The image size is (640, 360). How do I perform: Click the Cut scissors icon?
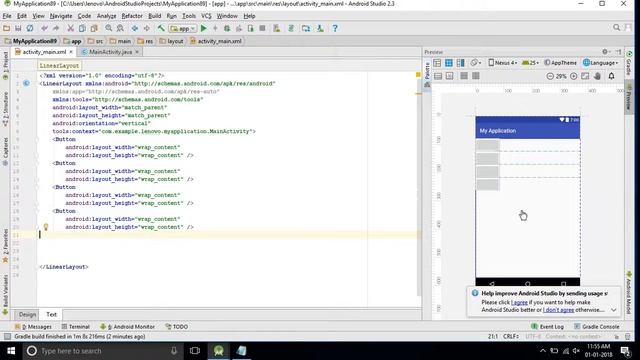[70, 28]
